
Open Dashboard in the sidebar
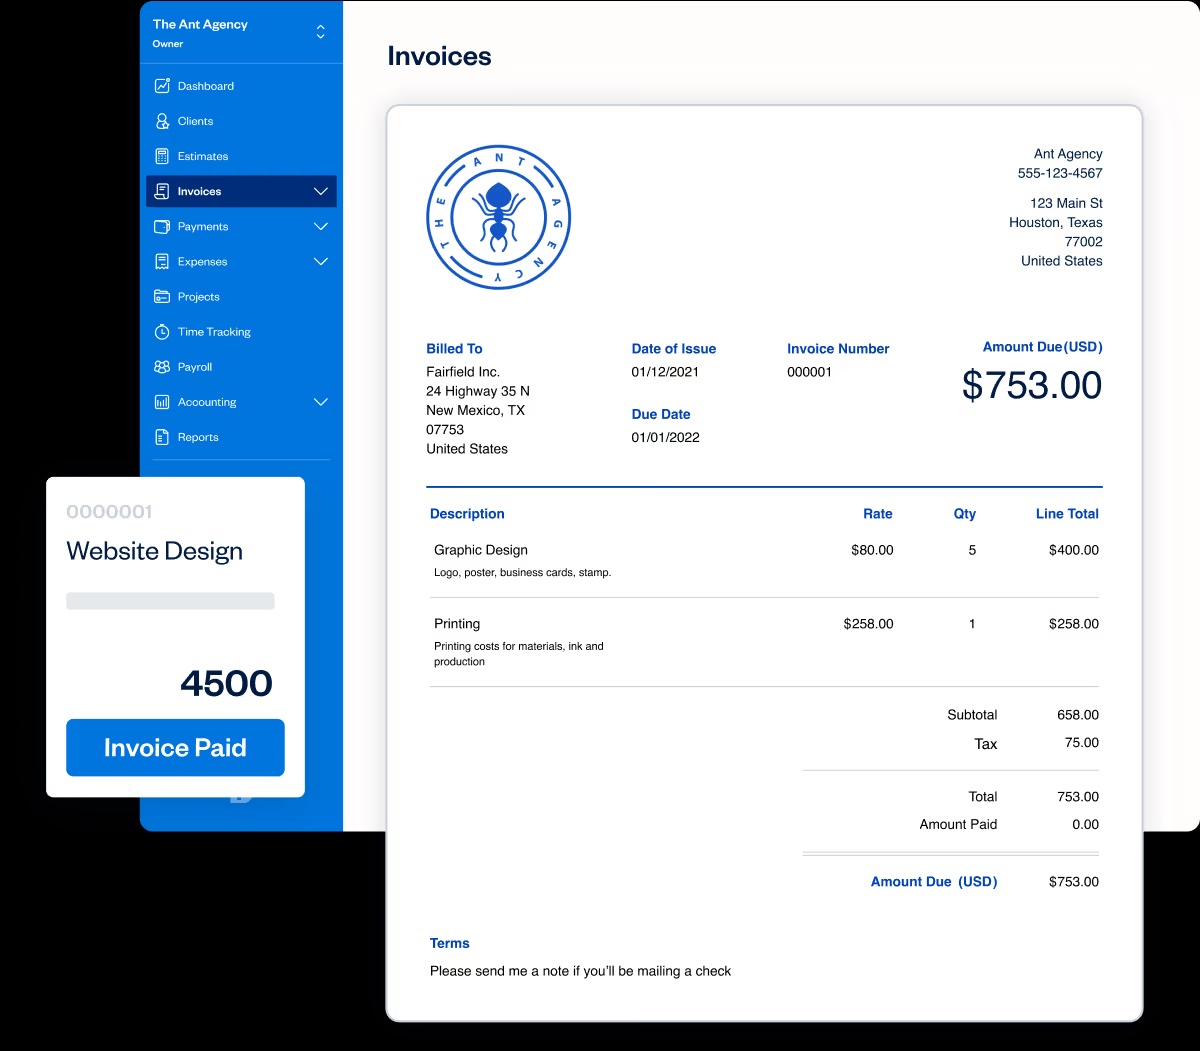point(206,86)
